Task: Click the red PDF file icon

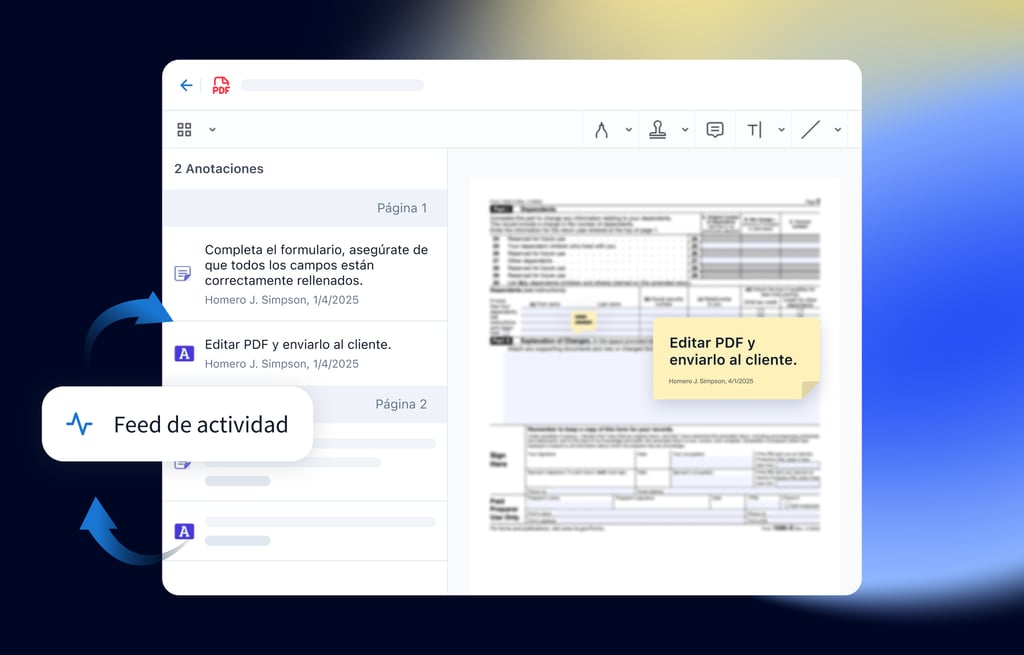Action: pyautogui.click(x=221, y=86)
